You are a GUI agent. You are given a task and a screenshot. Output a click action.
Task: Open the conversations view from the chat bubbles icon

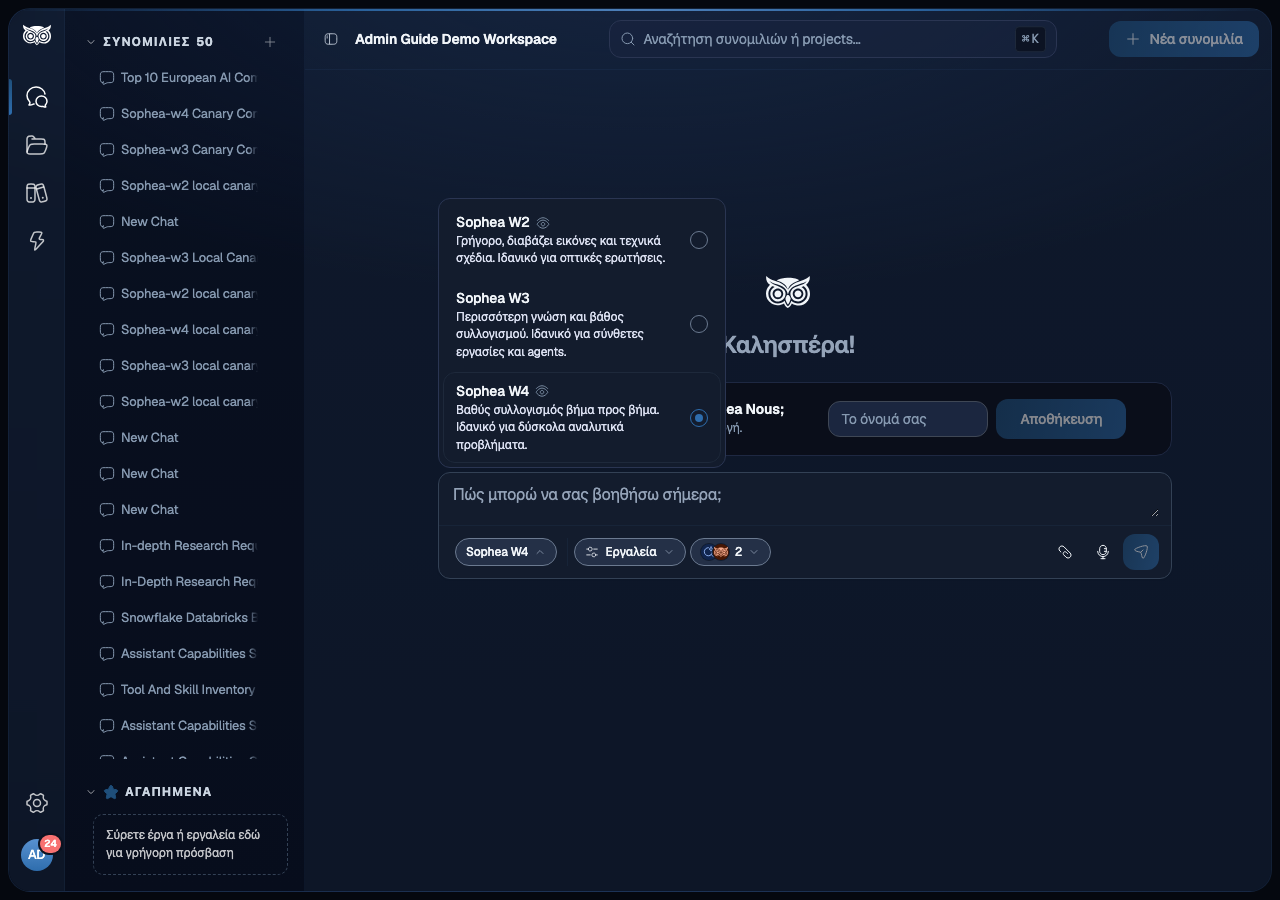point(37,97)
